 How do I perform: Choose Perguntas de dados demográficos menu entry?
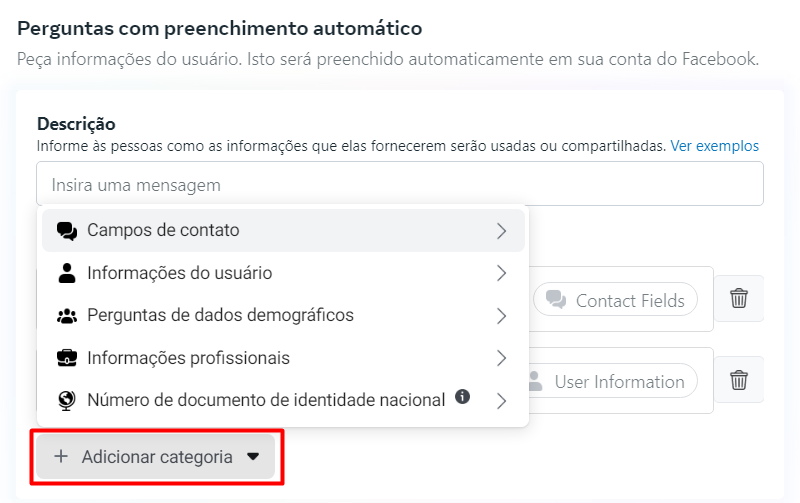pyautogui.click(x=220, y=316)
